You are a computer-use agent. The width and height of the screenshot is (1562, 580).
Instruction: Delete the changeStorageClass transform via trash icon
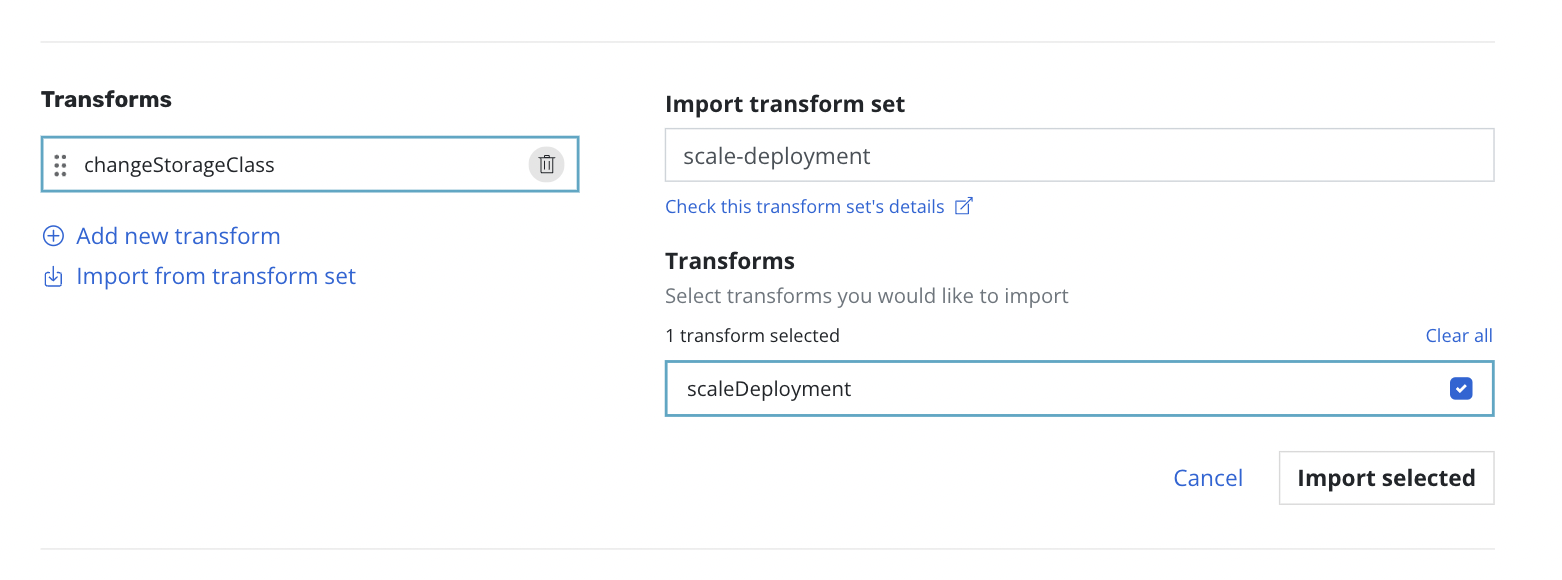pos(546,165)
